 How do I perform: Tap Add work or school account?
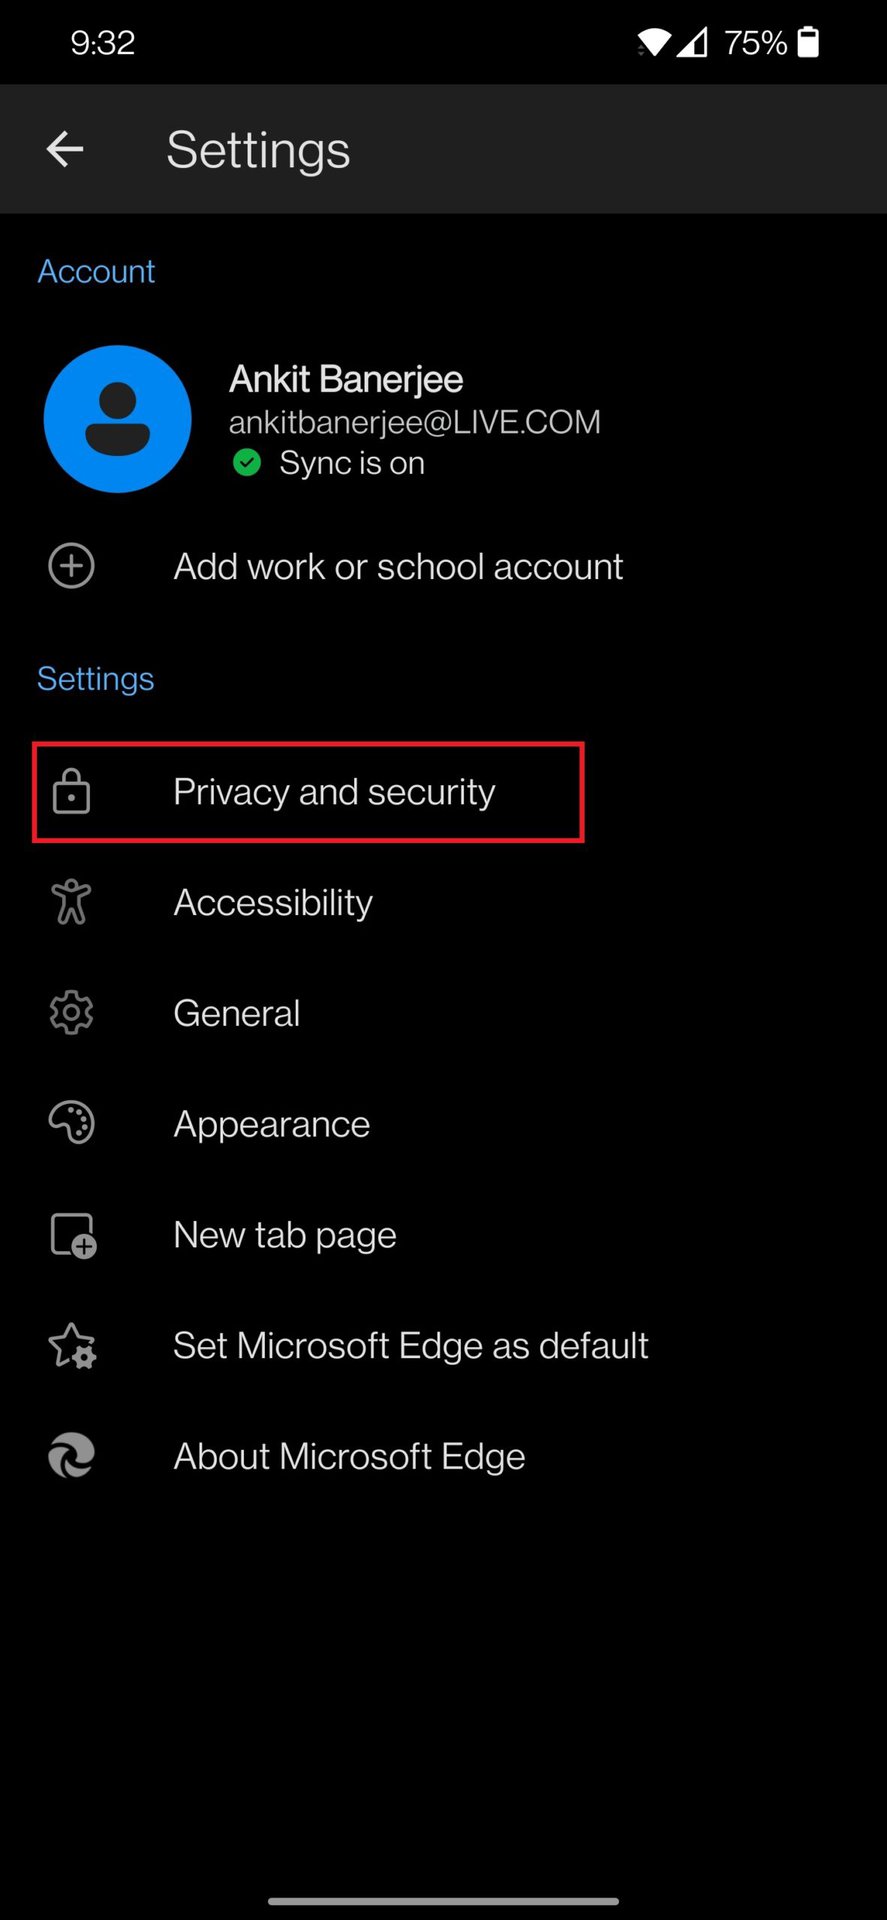[398, 567]
